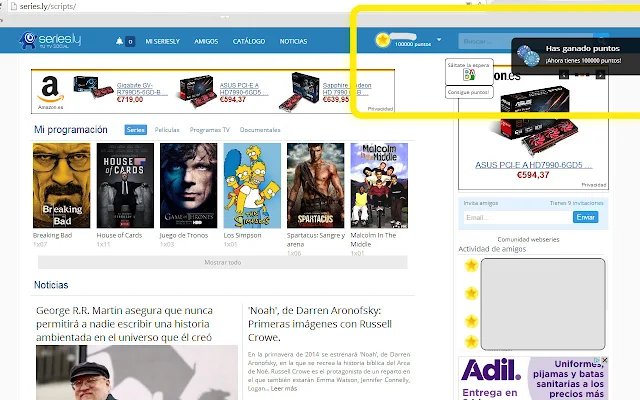Click the Juego de Tronos title
Viewport: 640px width, 400px height.
coord(184,235)
